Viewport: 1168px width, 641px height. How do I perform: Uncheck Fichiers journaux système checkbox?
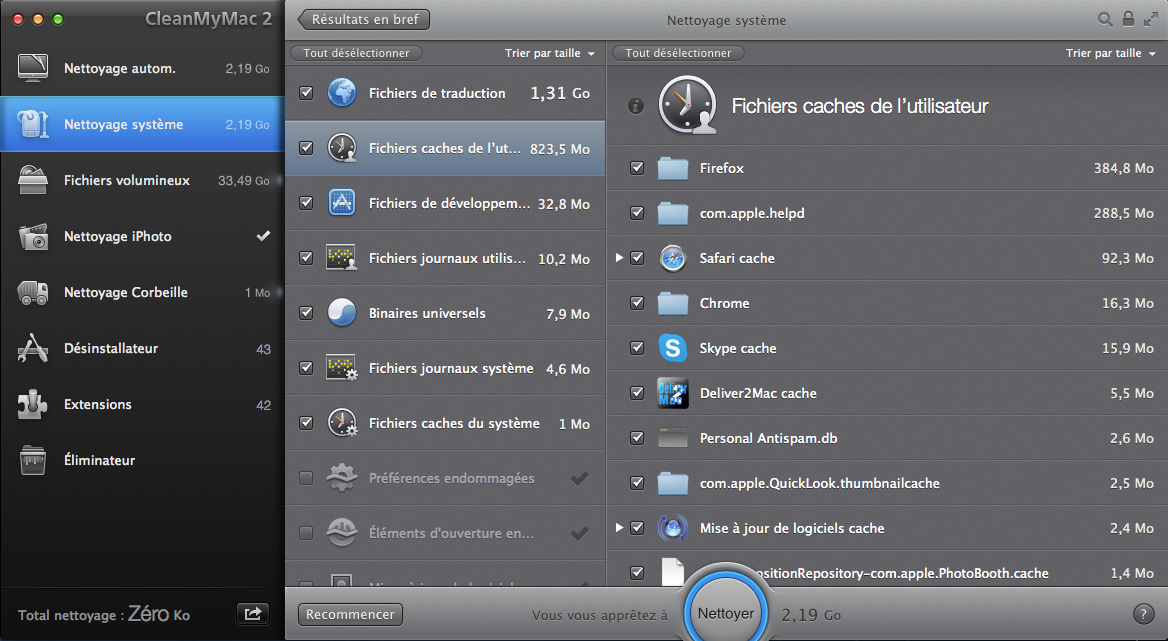click(306, 368)
